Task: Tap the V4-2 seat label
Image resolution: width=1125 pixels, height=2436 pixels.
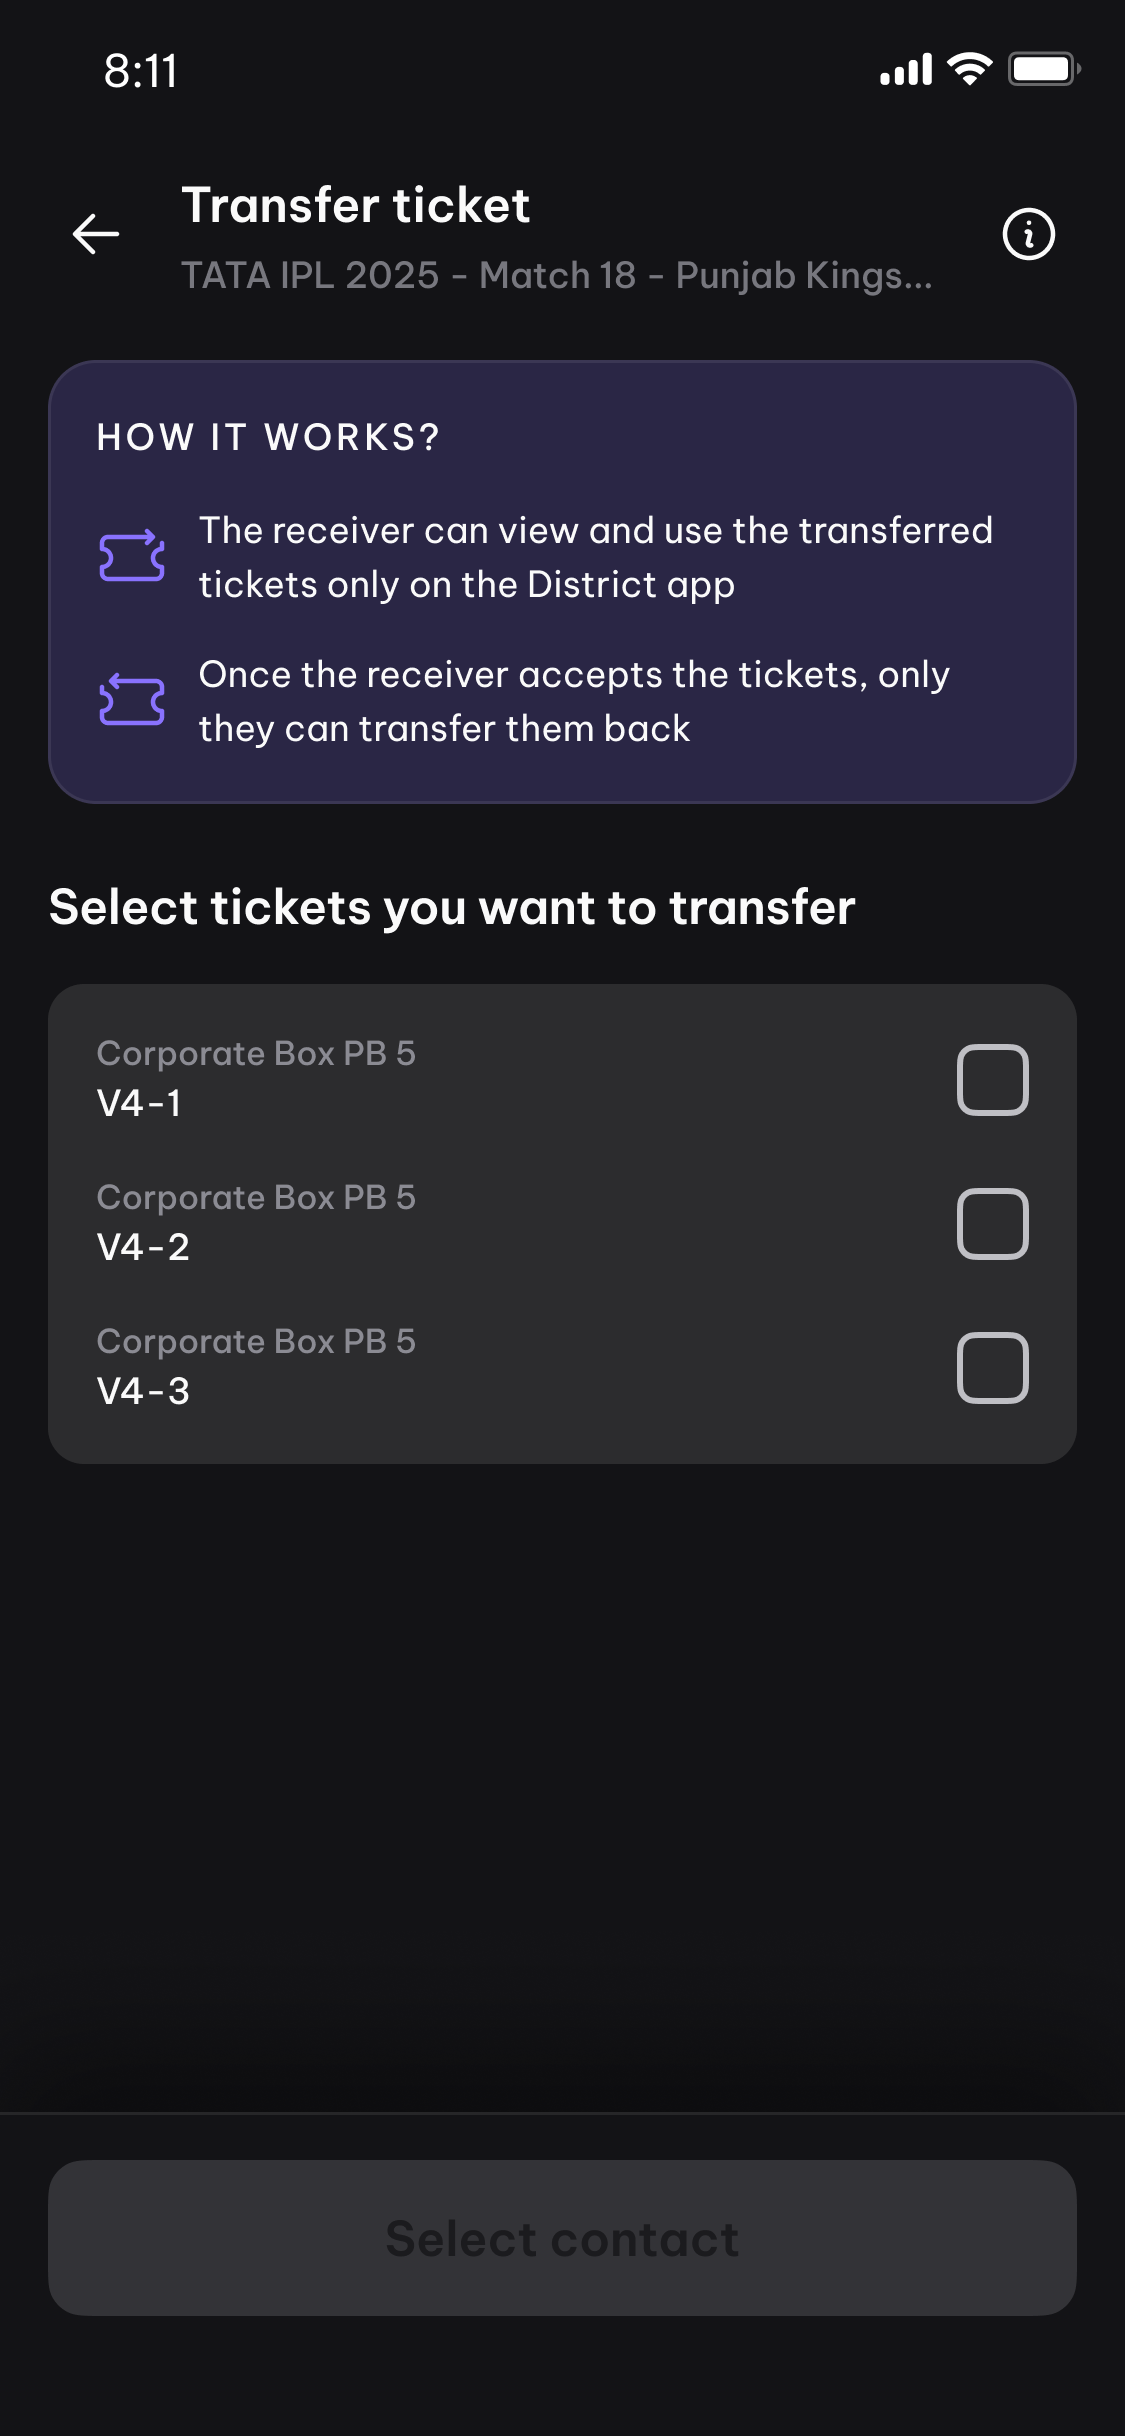Action: coord(143,1248)
